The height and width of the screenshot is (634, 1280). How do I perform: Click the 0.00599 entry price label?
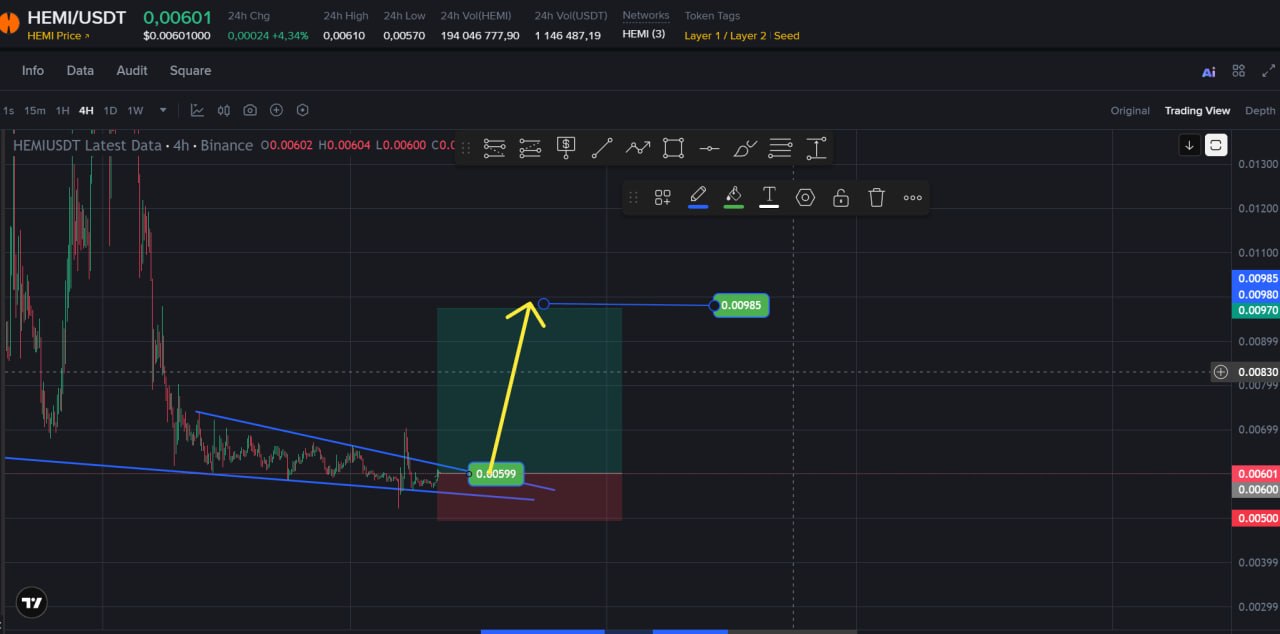click(x=495, y=473)
